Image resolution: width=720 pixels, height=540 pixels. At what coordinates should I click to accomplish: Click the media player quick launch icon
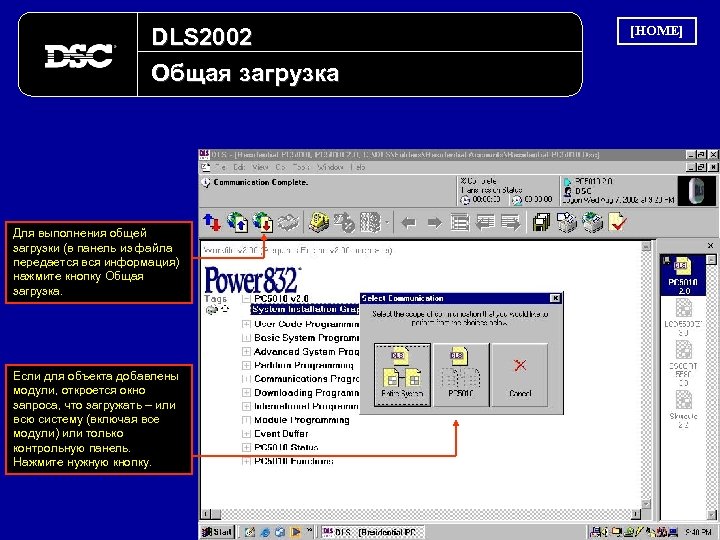tap(295, 532)
